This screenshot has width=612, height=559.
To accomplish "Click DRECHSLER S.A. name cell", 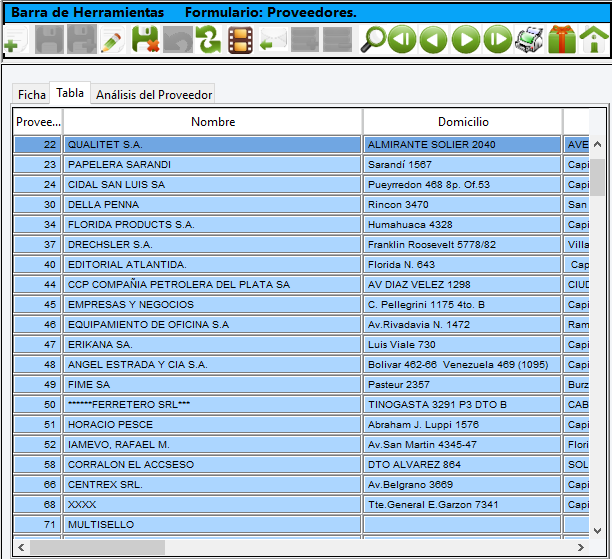I will click(212, 244).
